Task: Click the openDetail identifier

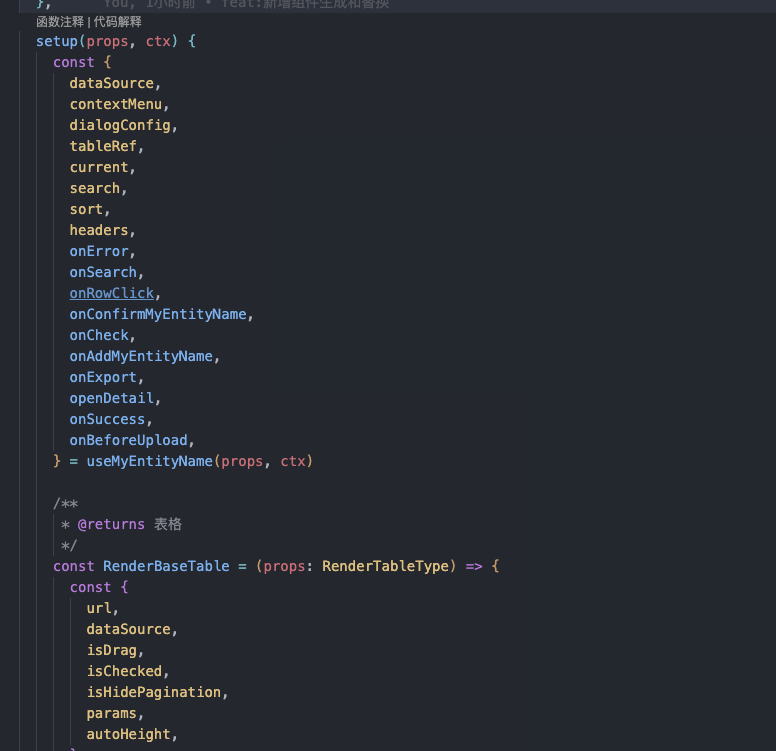Action: pos(111,398)
